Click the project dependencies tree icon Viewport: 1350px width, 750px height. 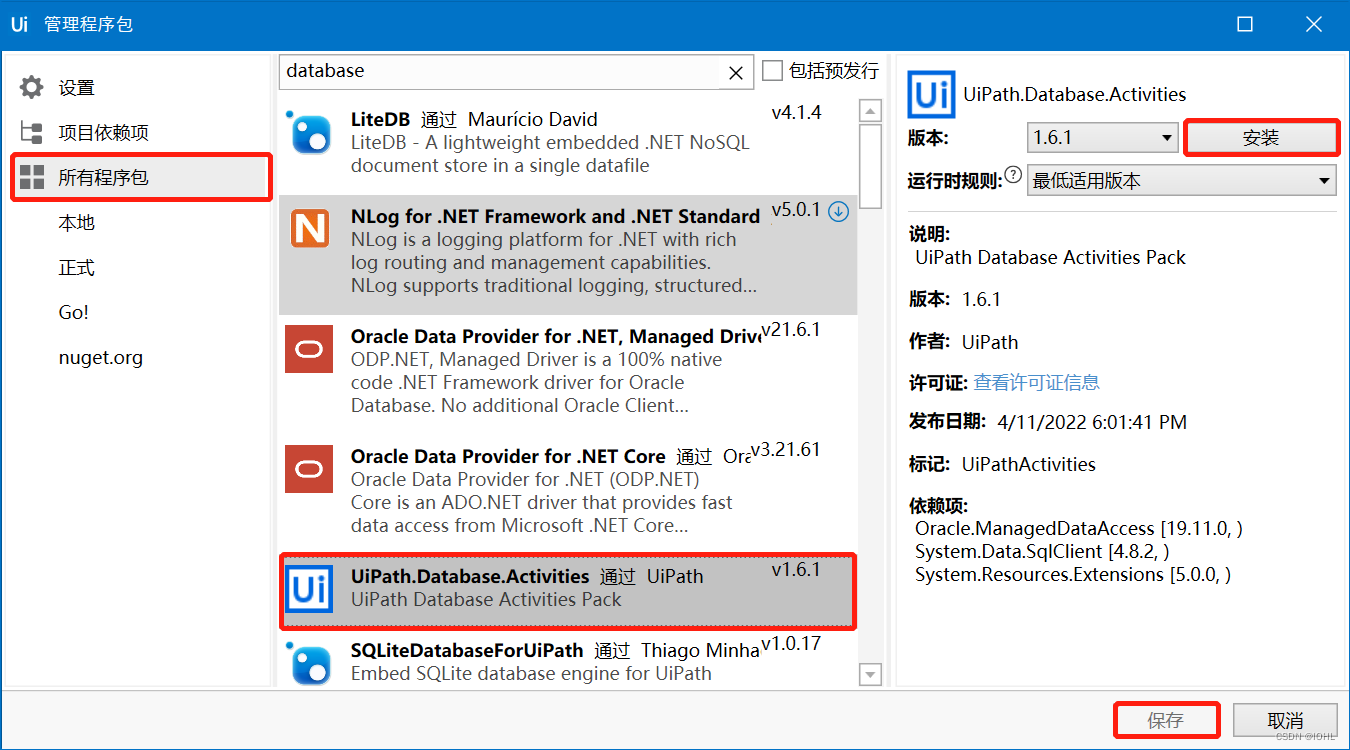(32, 132)
